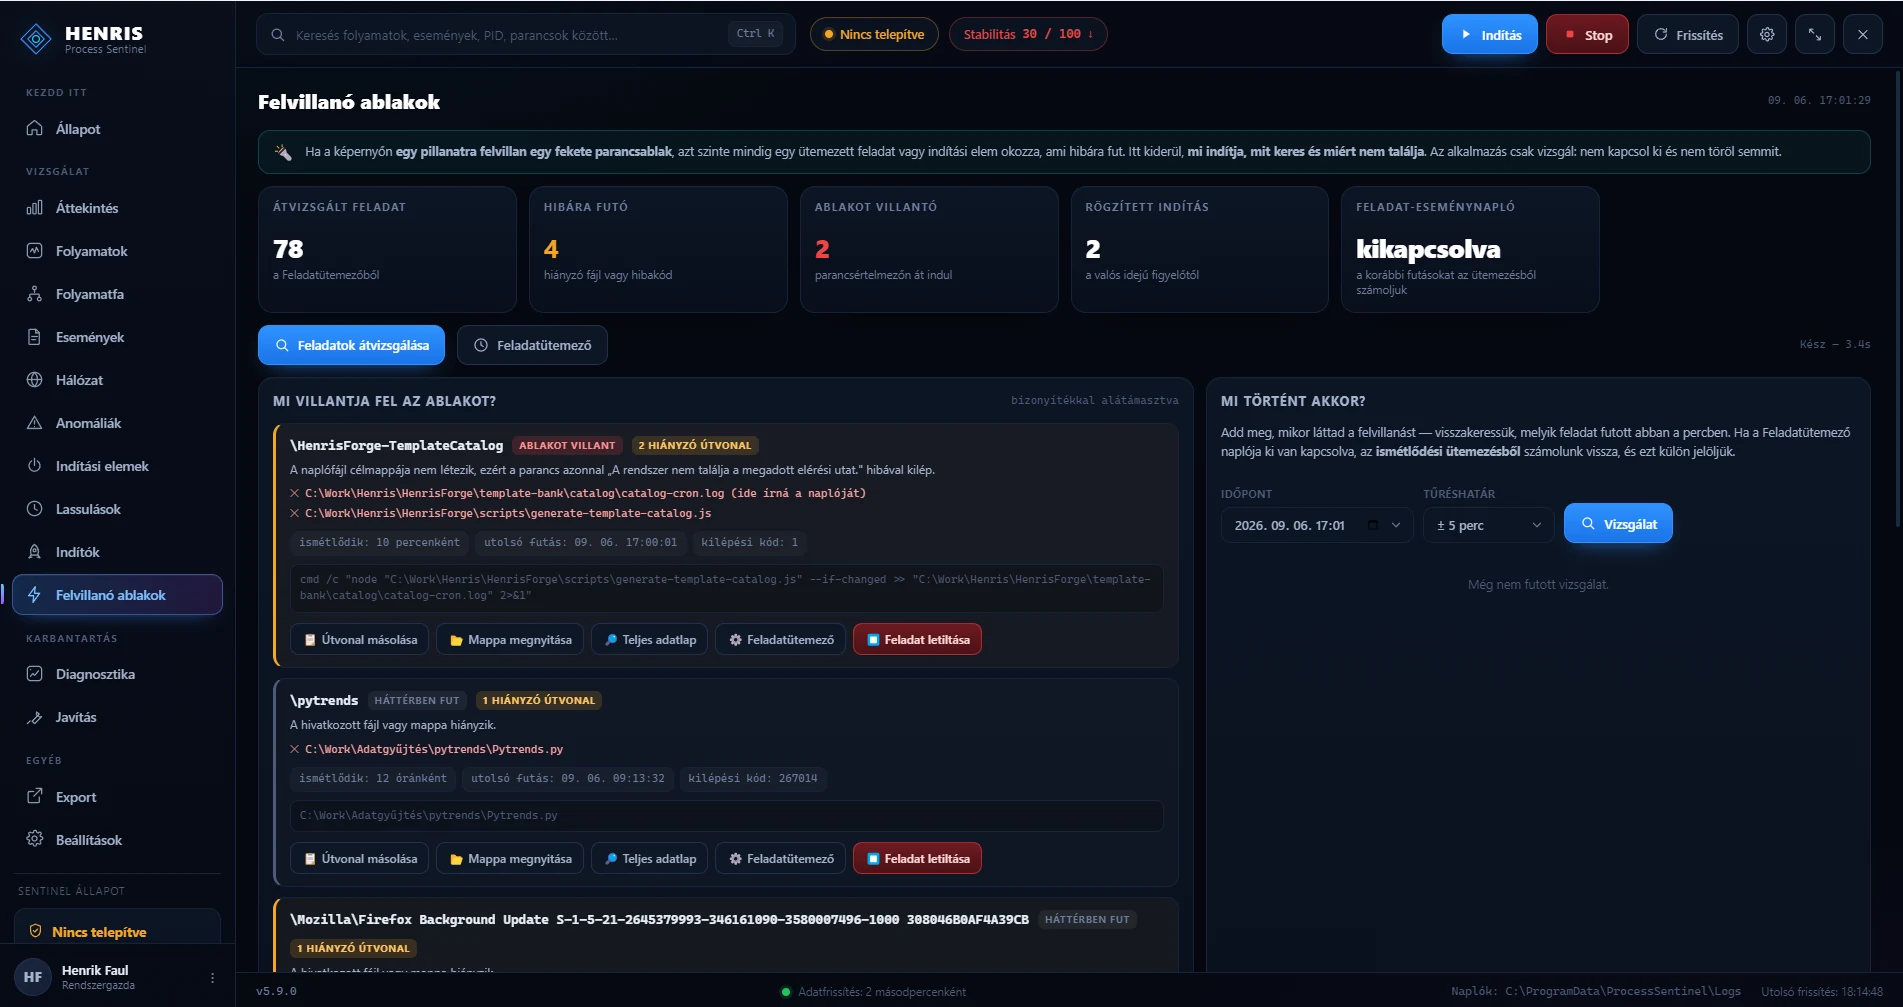Click the magnifier icon in search bar
Image resolution: width=1903 pixels, height=1007 pixels.
point(278,35)
